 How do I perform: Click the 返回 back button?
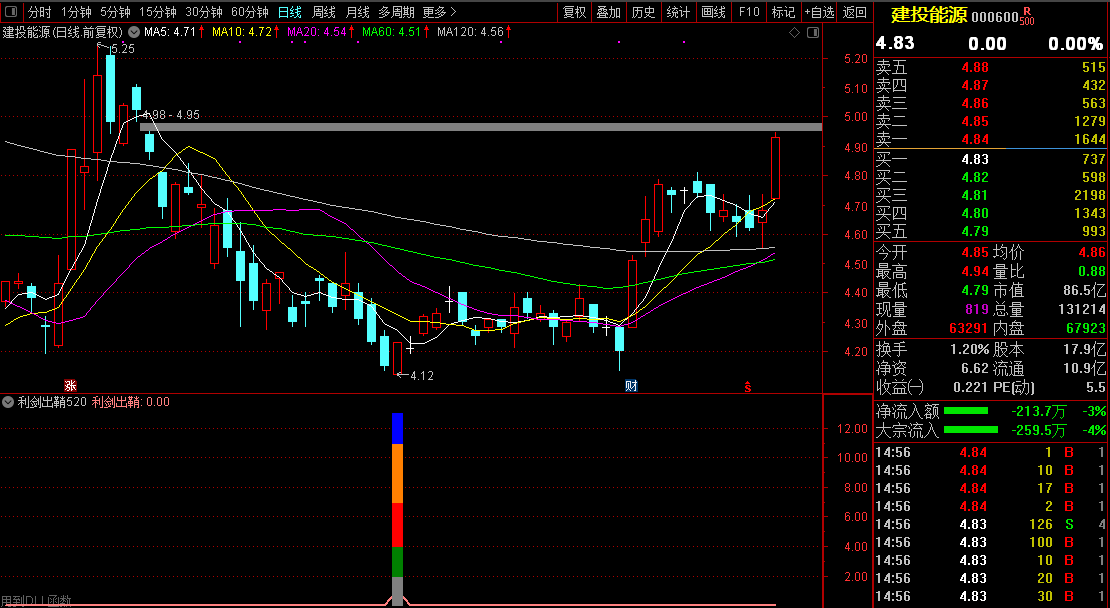click(855, 12)
